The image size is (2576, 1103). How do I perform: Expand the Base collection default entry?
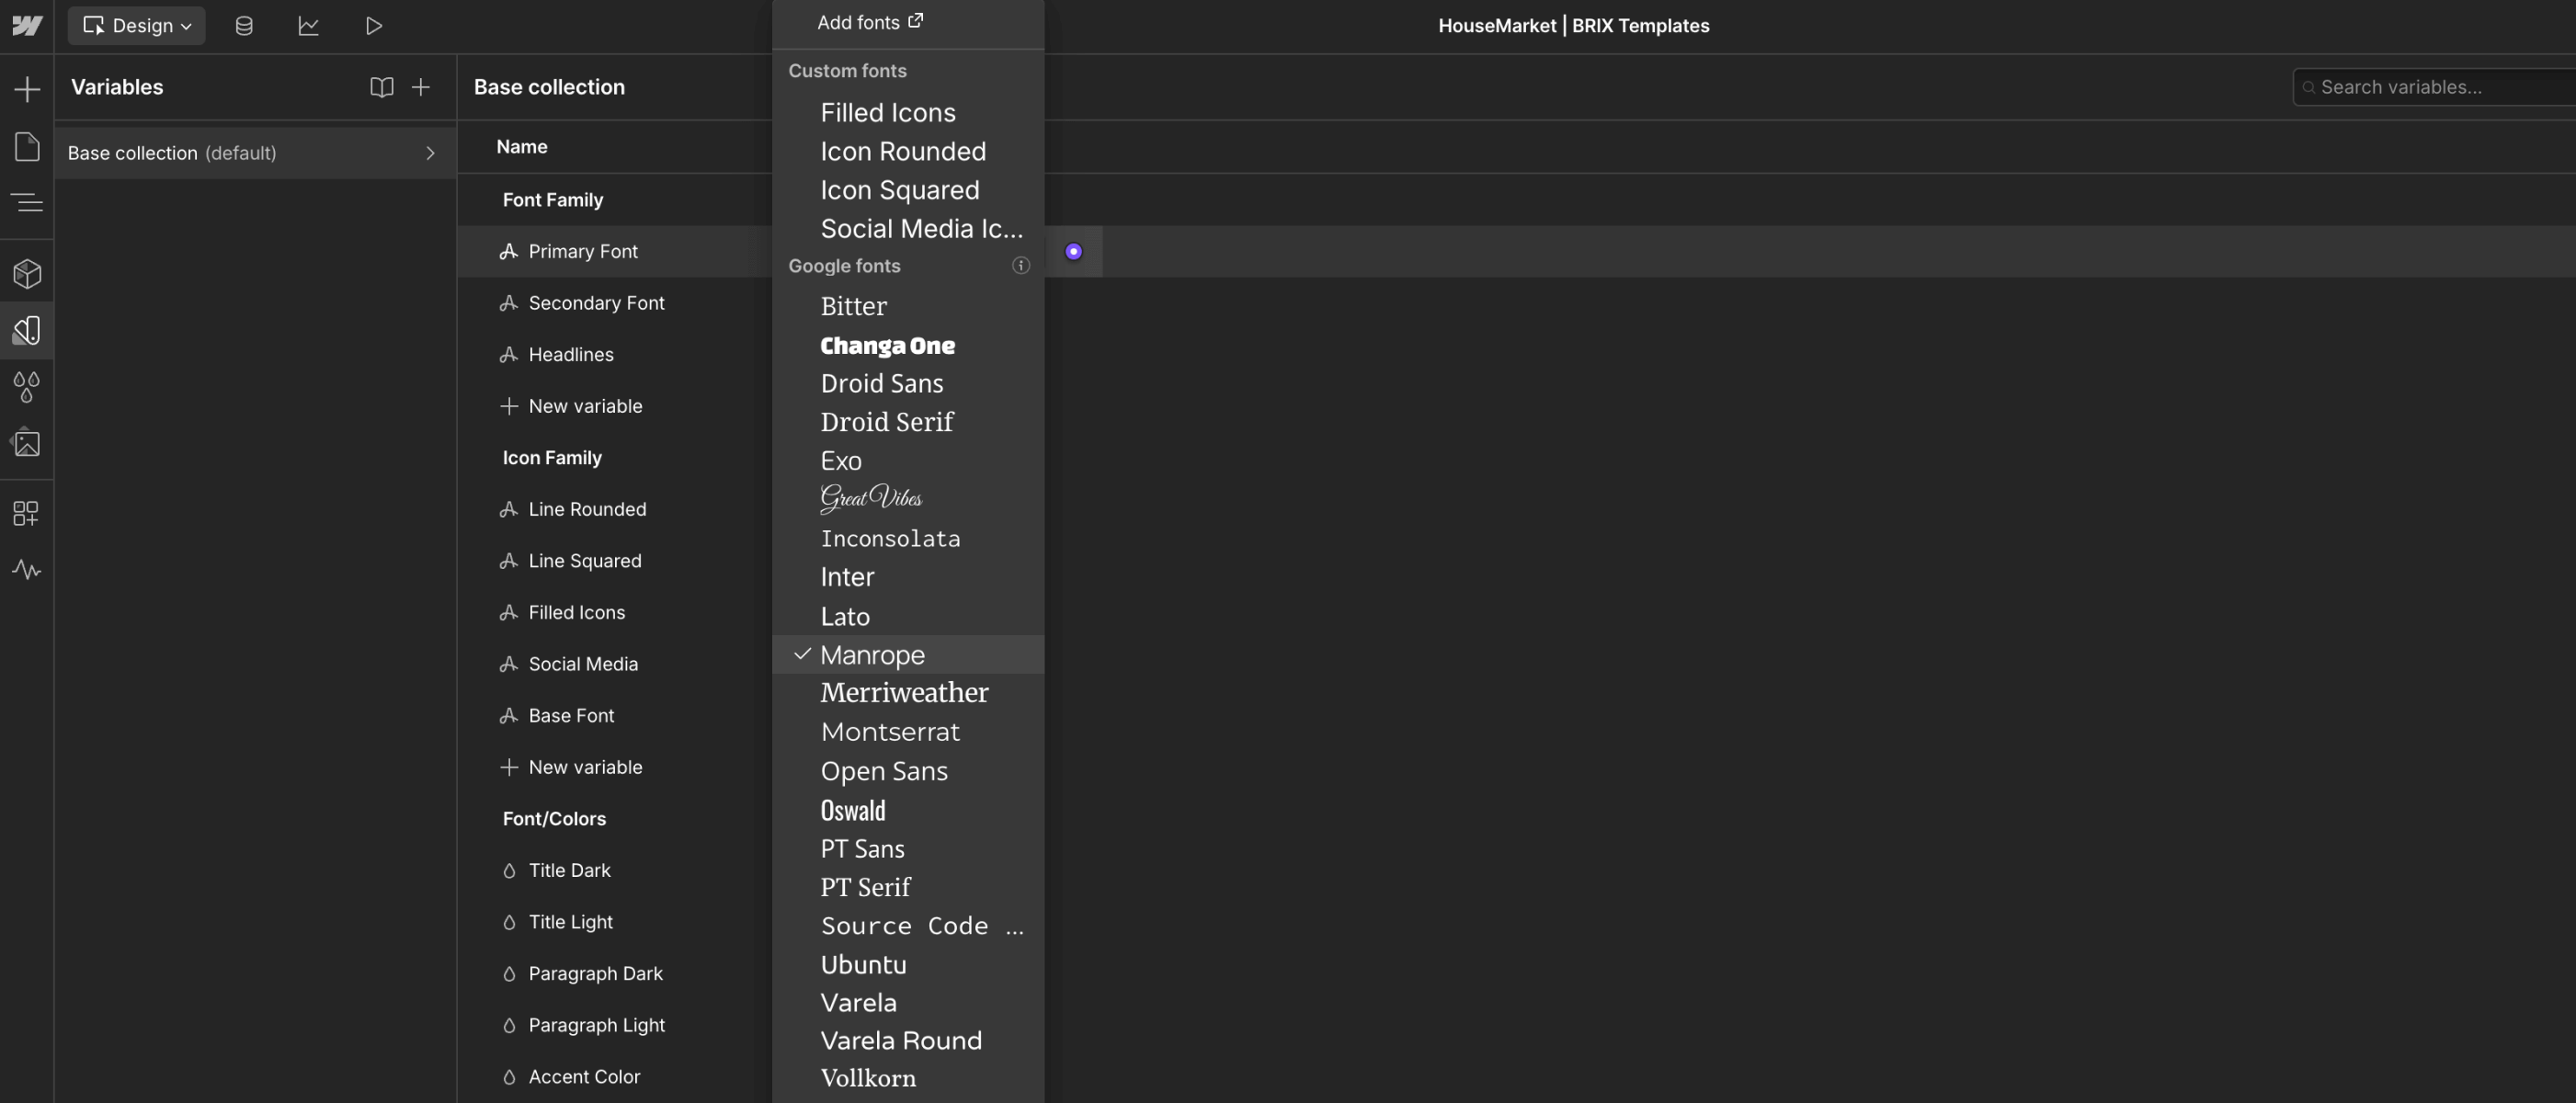tap(431, 152)
